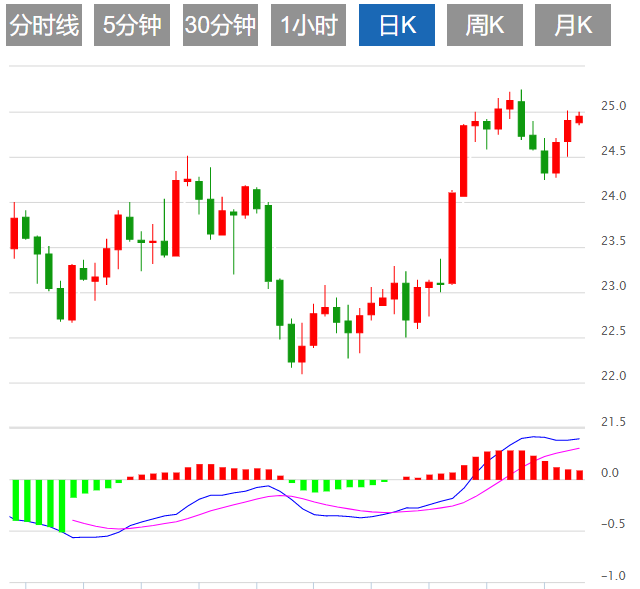Switch to the 分时线 tab
640x589 pixels.
(x=43, y=27)
